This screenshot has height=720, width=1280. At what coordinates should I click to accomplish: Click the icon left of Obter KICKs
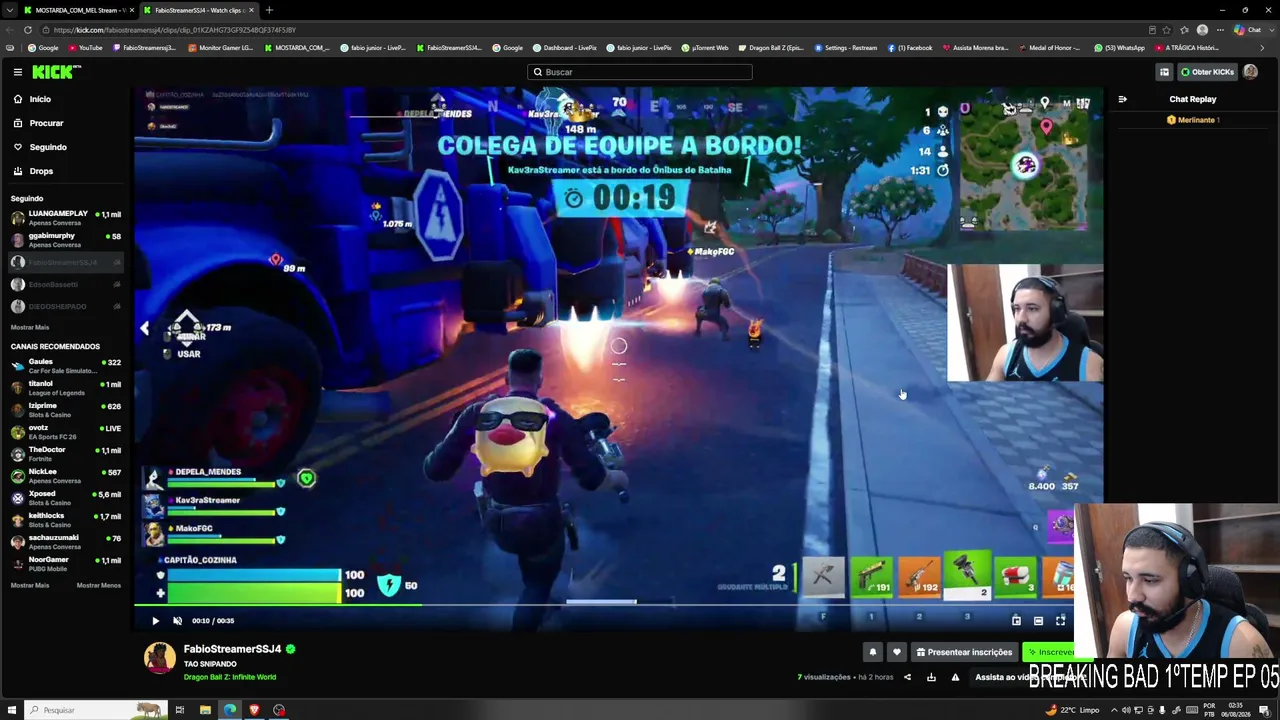click(x=1164, y=72)
